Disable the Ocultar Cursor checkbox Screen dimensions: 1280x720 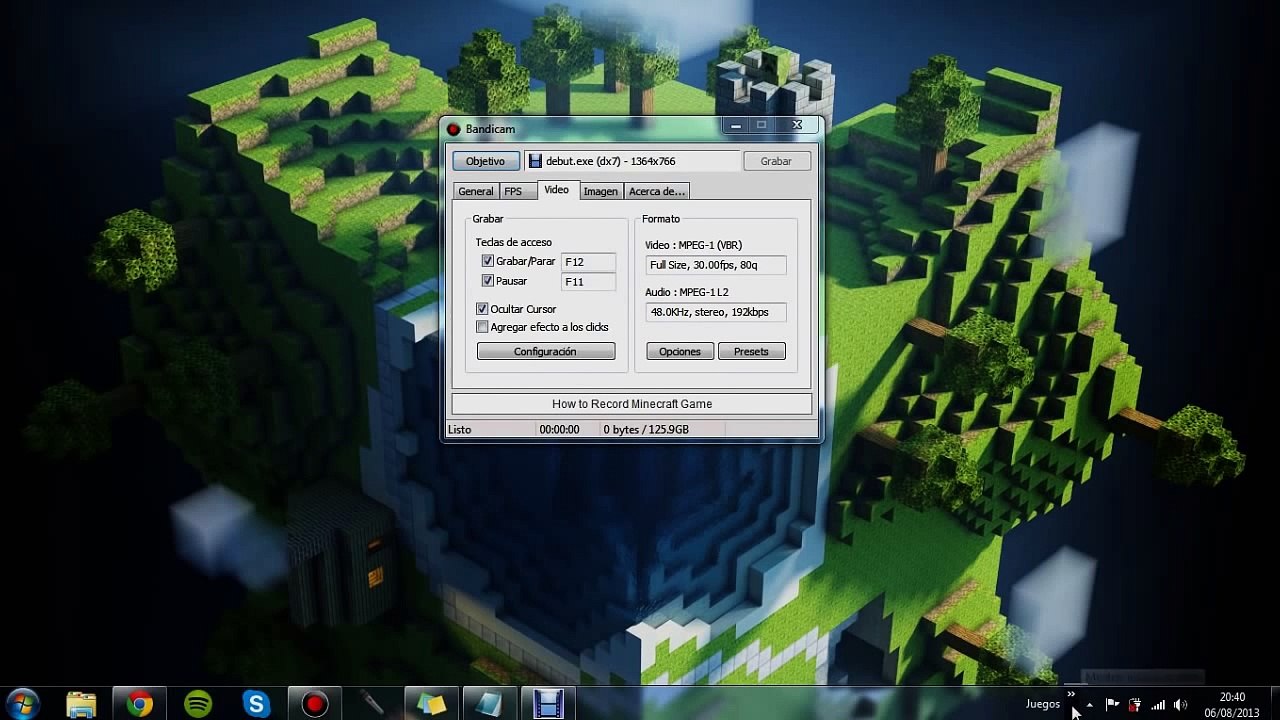[482, 309]
